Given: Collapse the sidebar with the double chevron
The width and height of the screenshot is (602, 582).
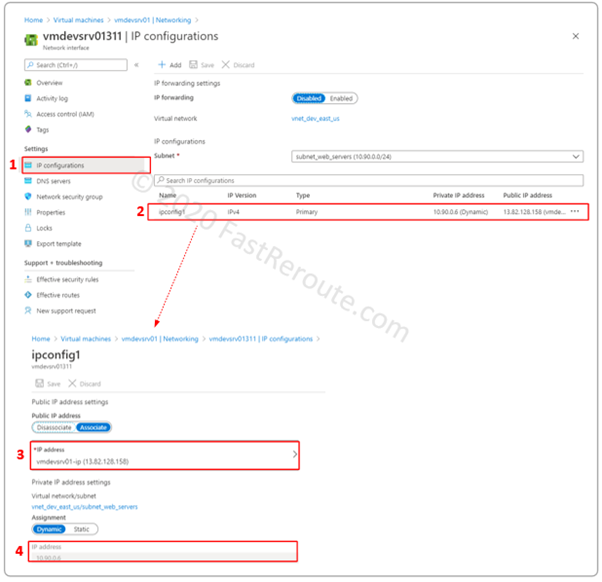Looking at the screenshot, I should pyautogui.click(x=136, y=65).
